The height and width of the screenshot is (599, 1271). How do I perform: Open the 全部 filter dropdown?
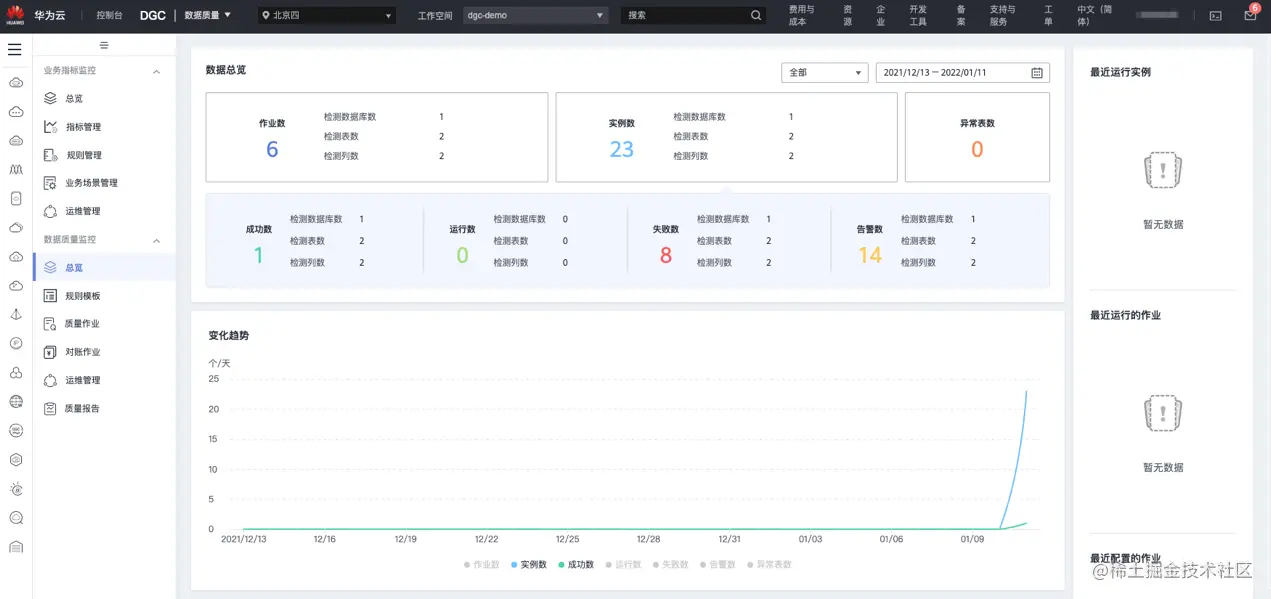point(824,73)
